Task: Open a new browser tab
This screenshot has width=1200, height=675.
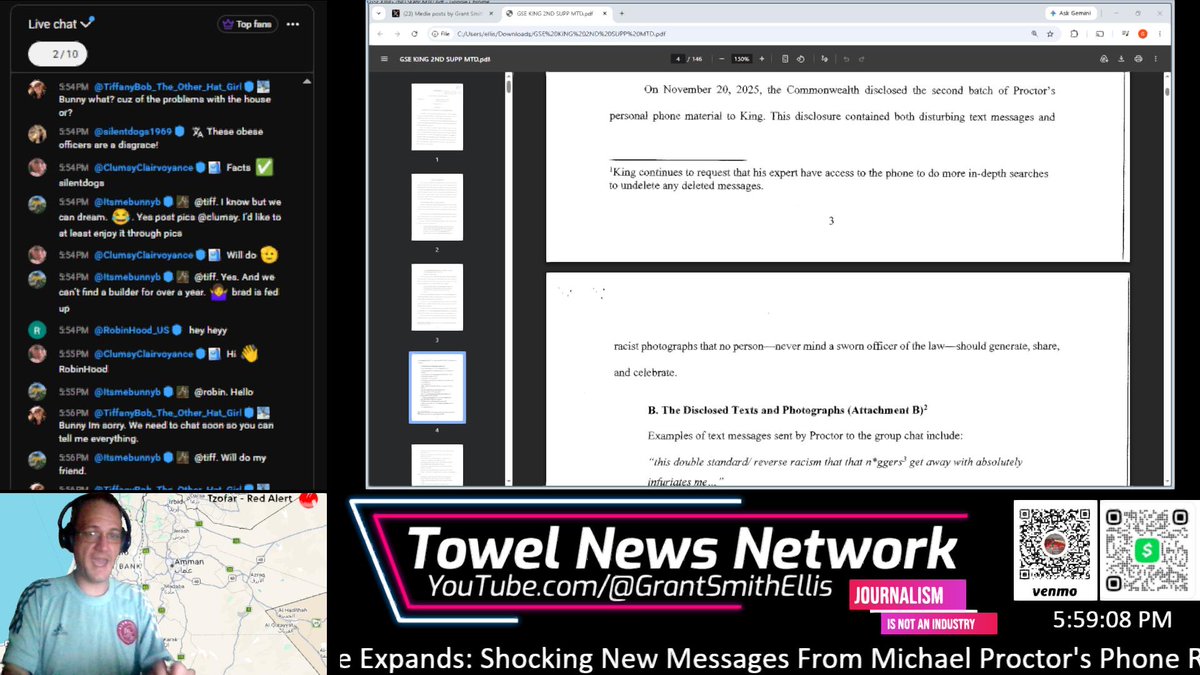Action: [621, 13]
